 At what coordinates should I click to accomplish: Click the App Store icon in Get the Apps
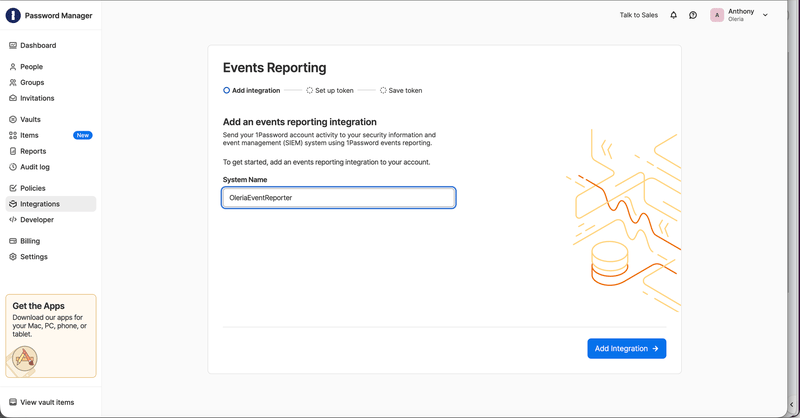click(24, 358)
